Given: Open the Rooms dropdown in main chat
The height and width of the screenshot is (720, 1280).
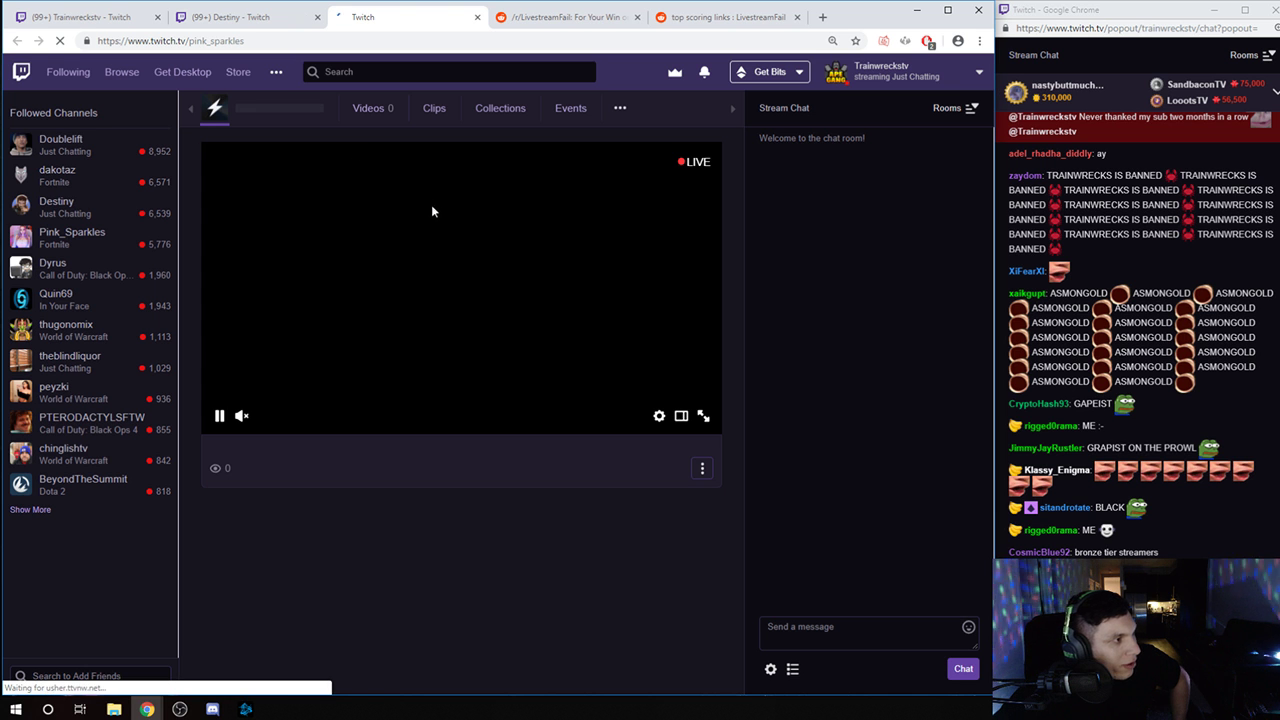Looking at the screenshot, I should [x=955, y=108].
